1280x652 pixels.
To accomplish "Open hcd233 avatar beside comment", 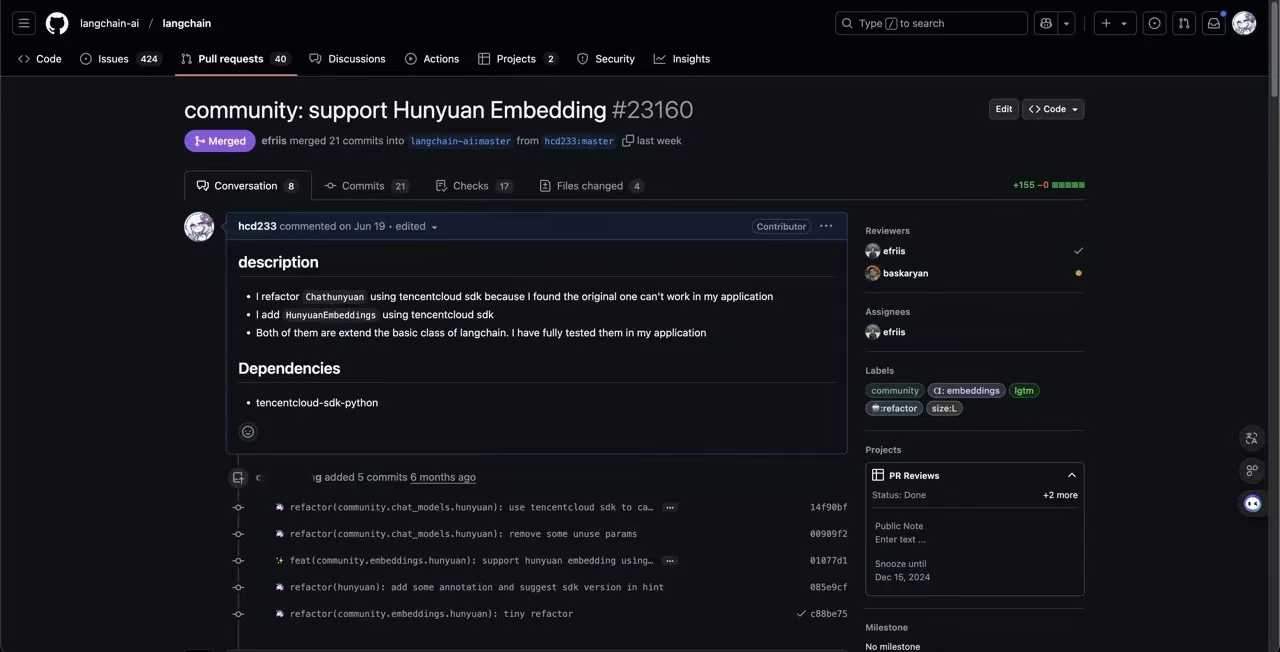I will (199, 227).
